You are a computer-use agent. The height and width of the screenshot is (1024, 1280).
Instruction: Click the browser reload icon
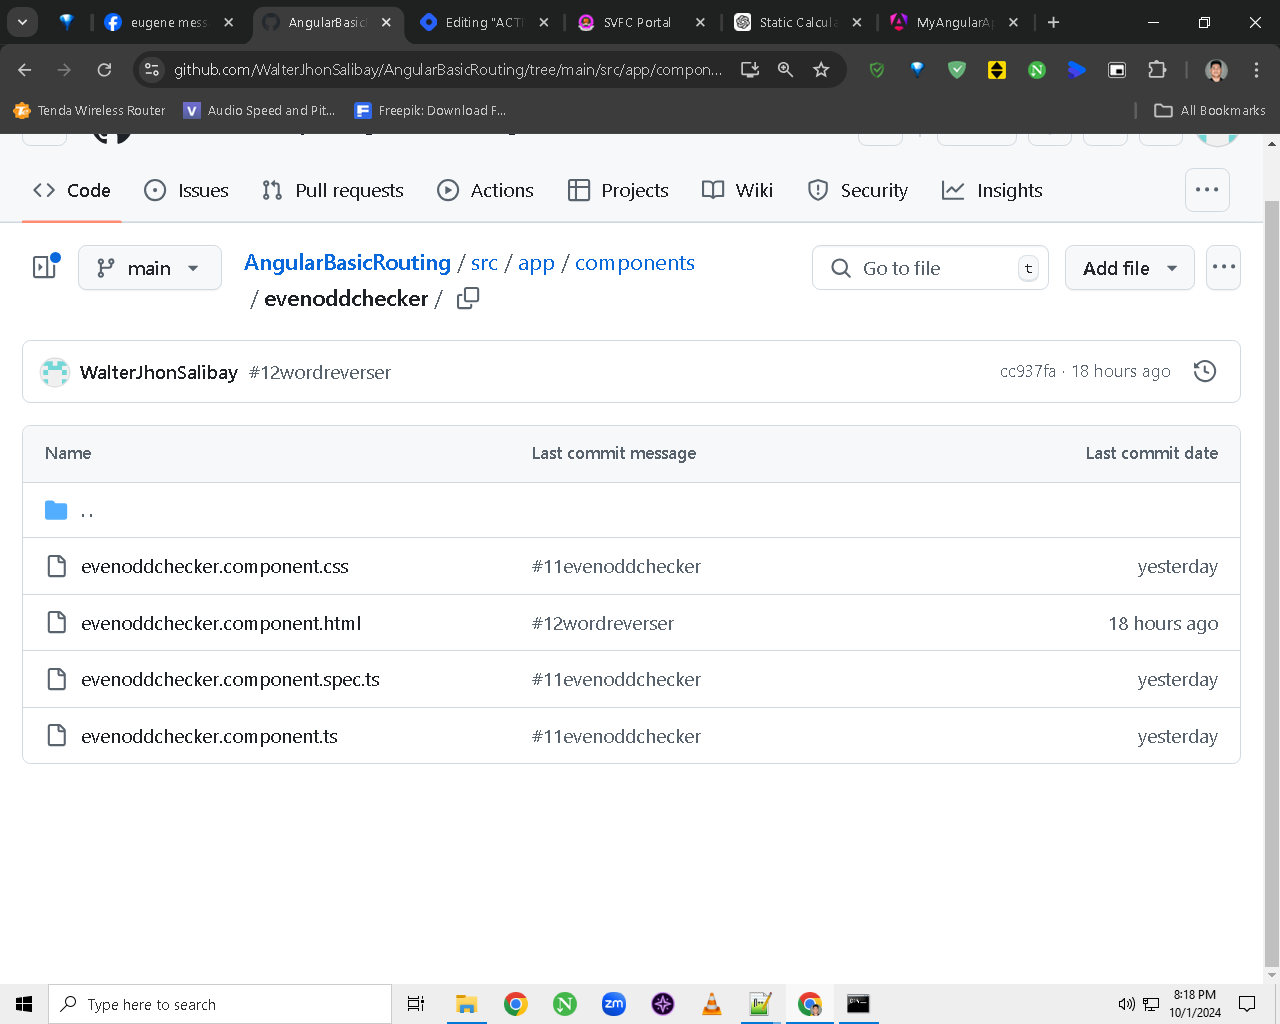(104, 69)
